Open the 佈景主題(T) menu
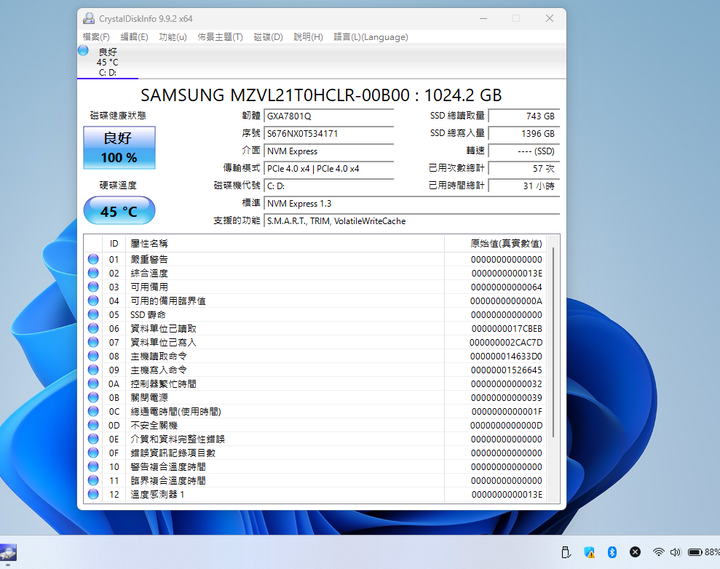The width and height of the screenshot is (720, 569). tap(220, 37)
